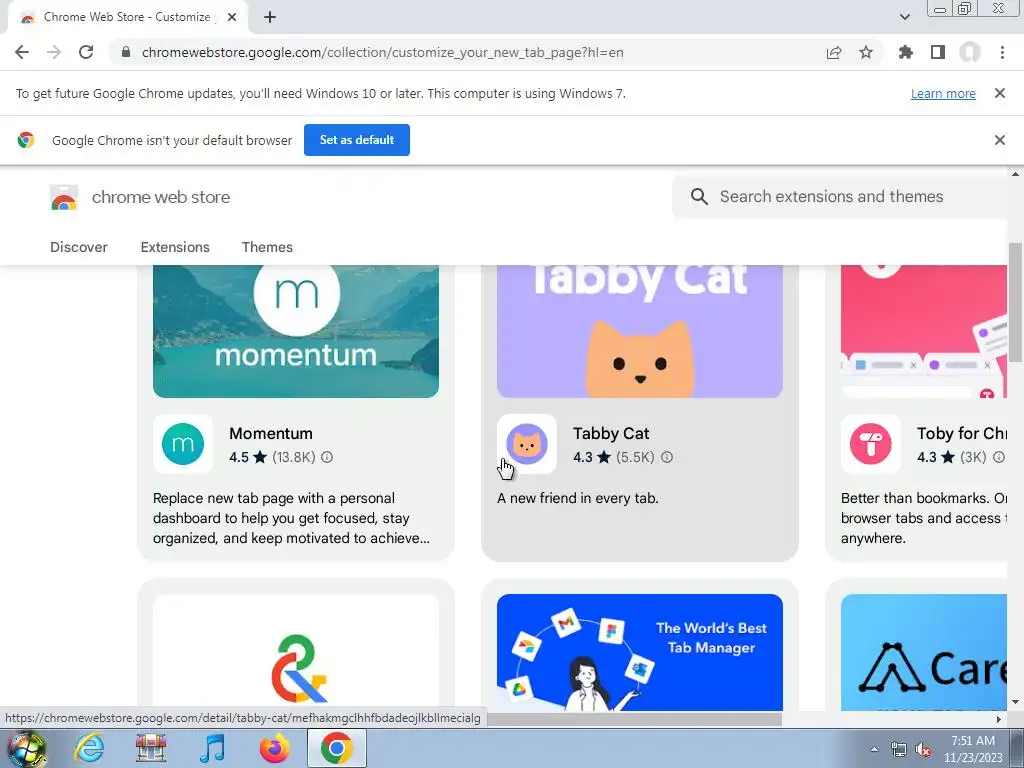The width and height of the screenshot is (1024, 768).
Task: Click 'A new friend in every tab.' text
Action: pyautogui.click(x=577, y=498)
